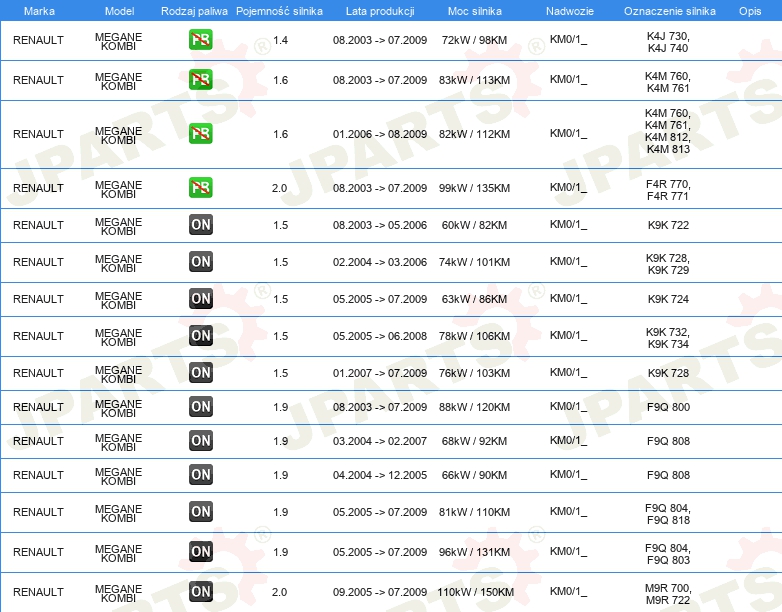Select the 110kW / 150KM power cell

point(475,592)
